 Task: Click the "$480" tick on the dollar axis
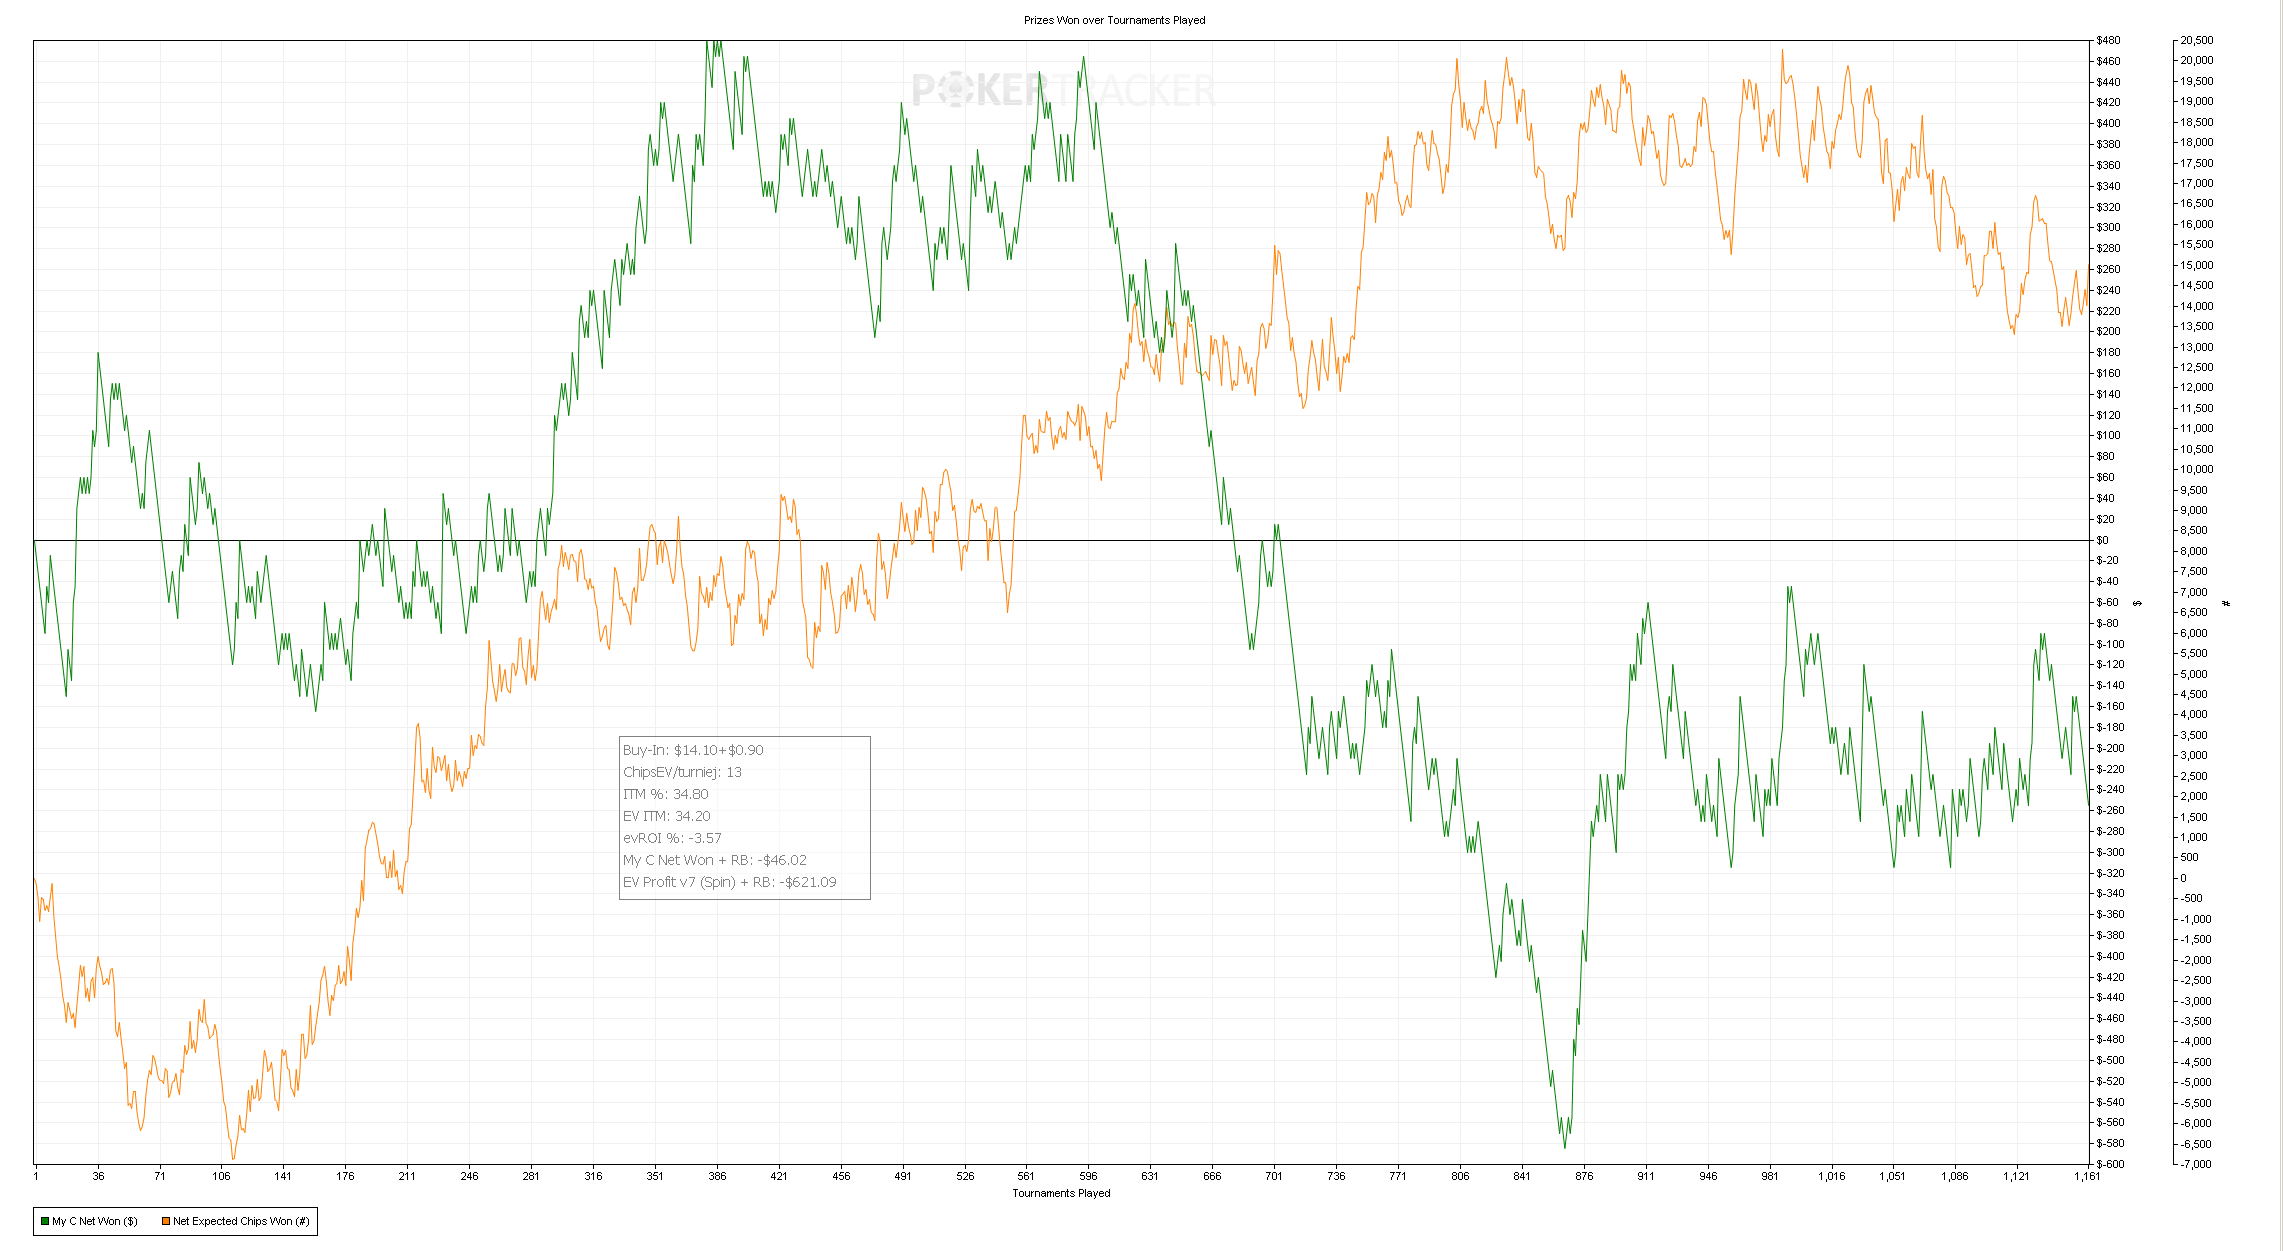[2108, 41]
